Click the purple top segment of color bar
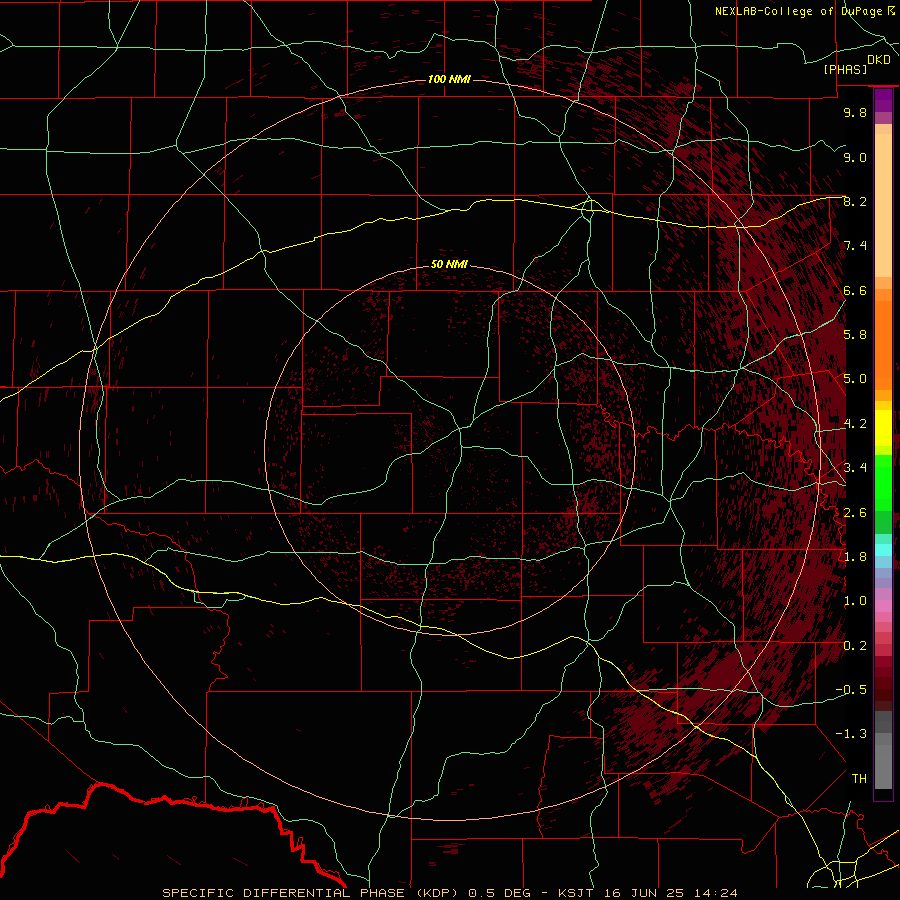The height and width of the screenshot is (900, 900). [x=883, y=100]
